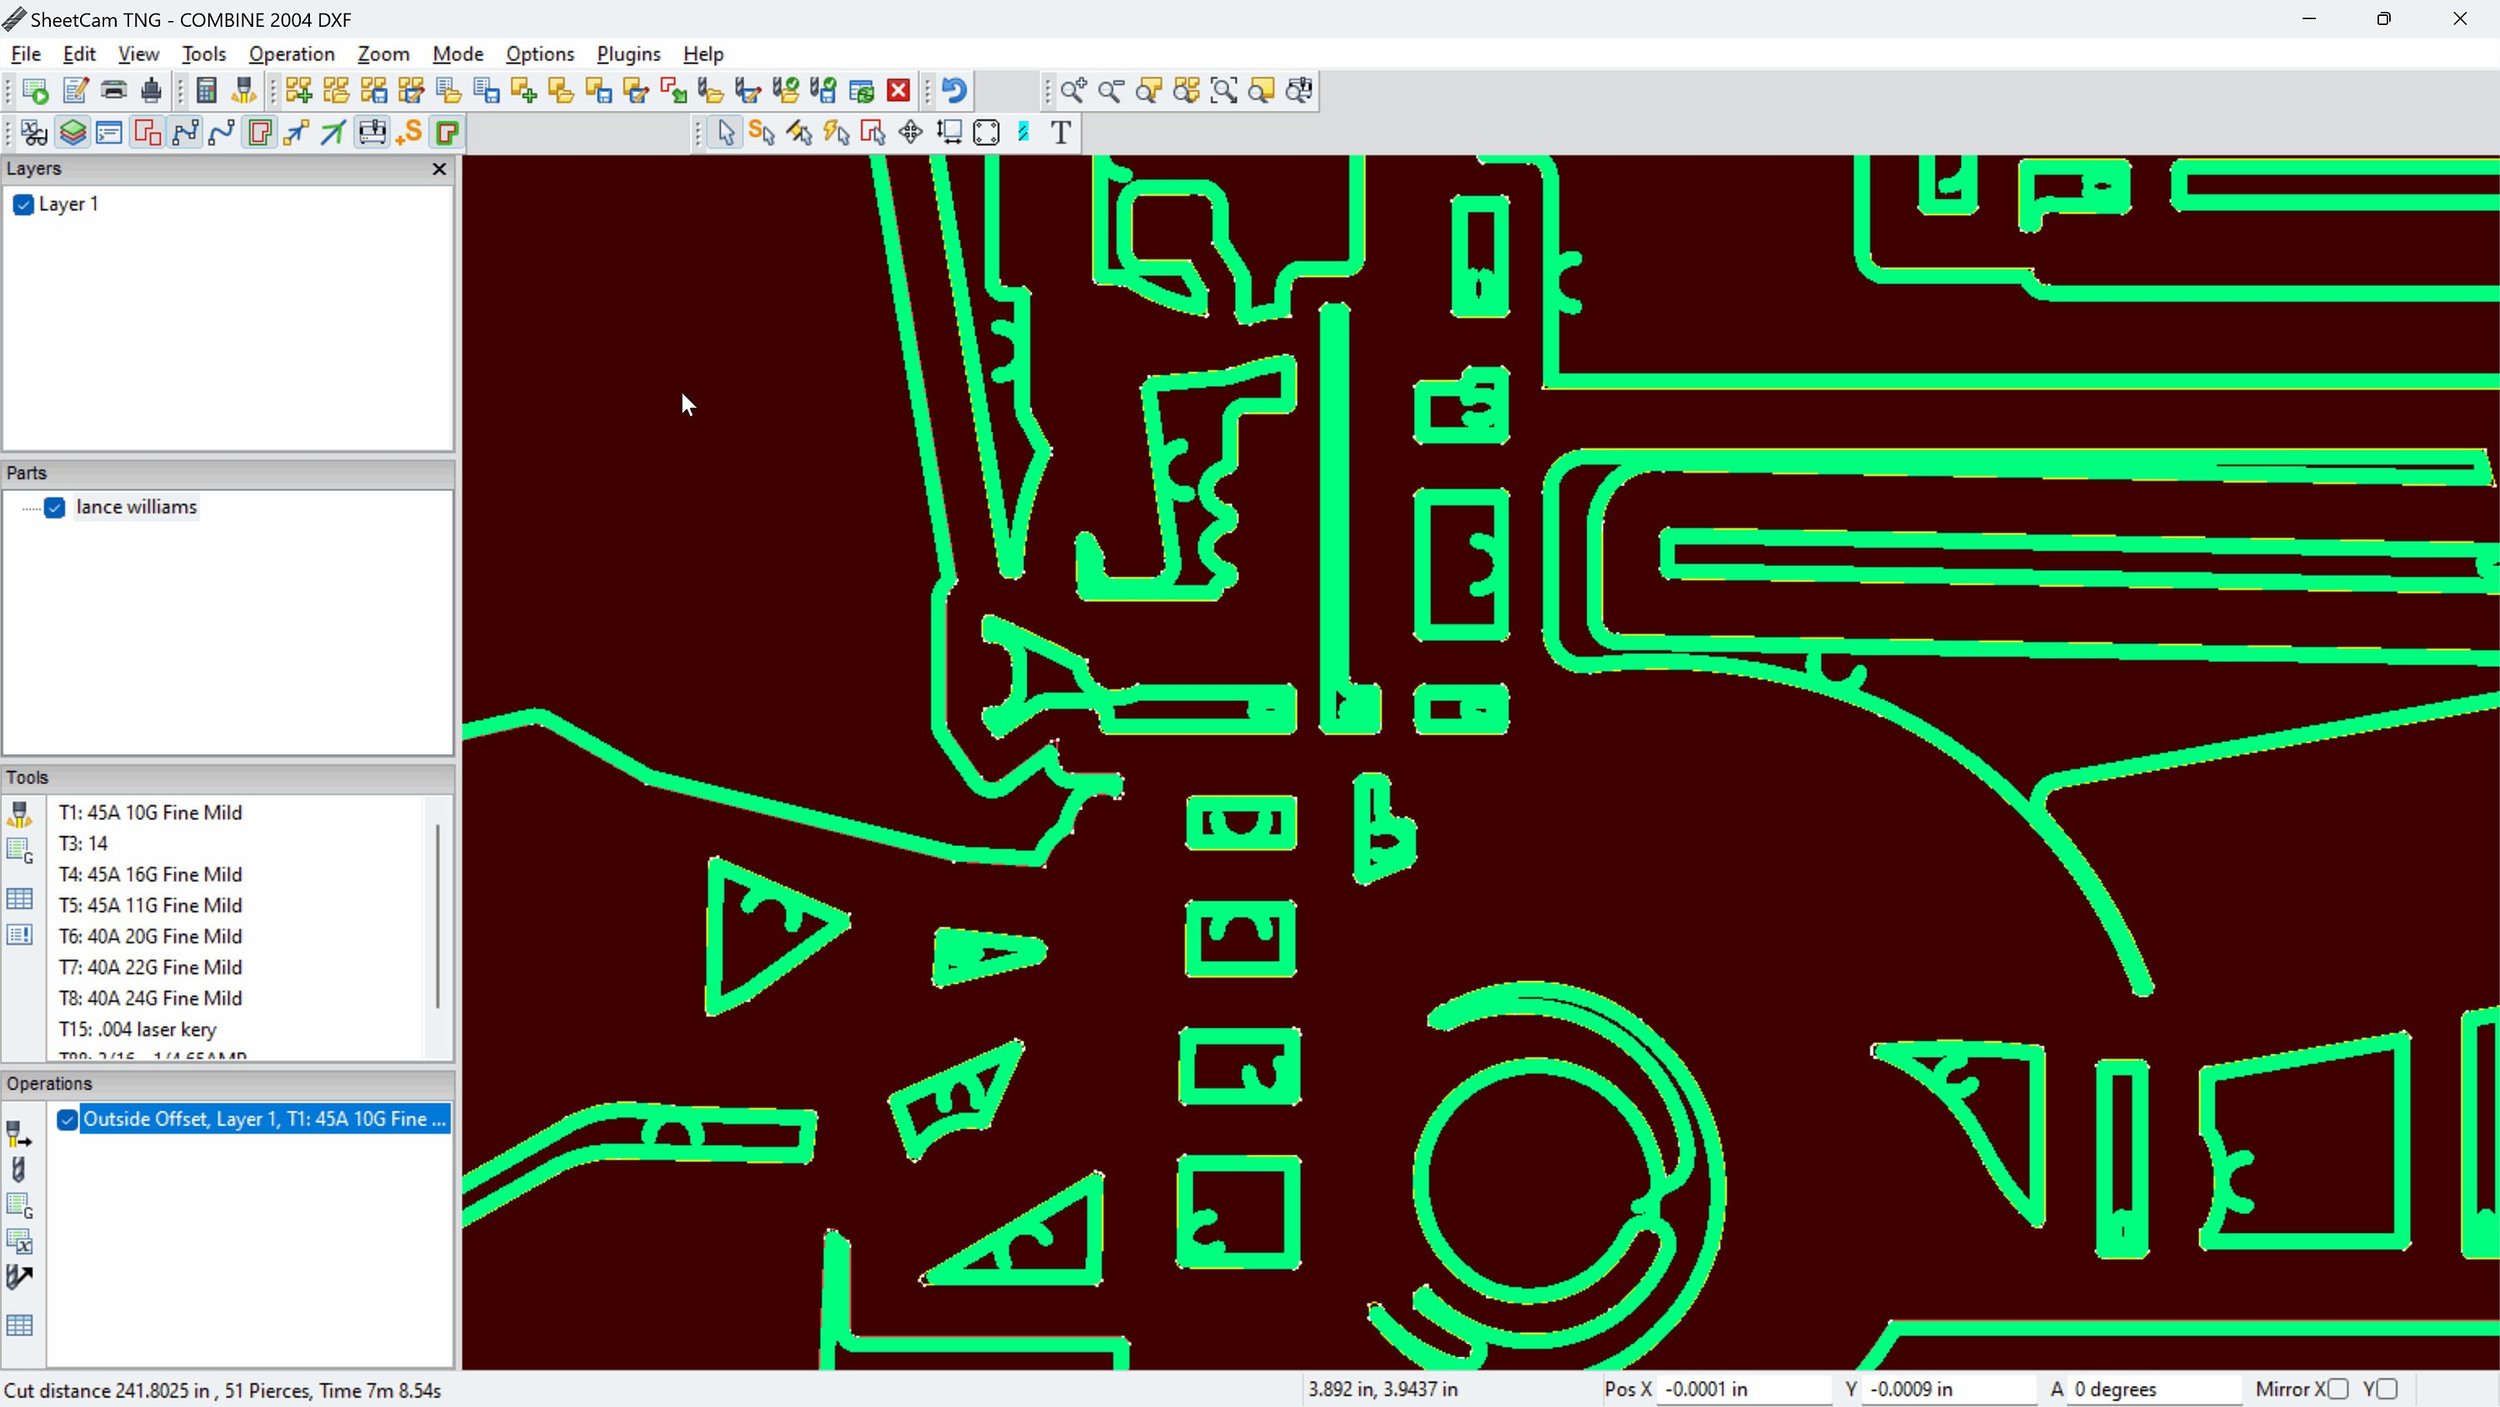Viewport: 2500px width, 1407px height.
Task: Open the Zoom menu
Action: point(384,54)
